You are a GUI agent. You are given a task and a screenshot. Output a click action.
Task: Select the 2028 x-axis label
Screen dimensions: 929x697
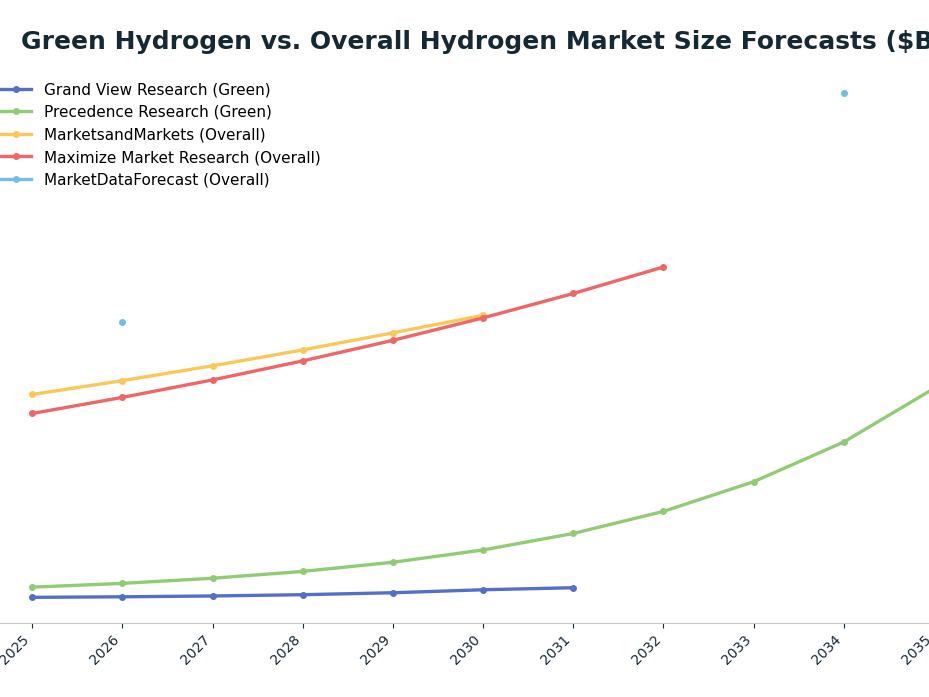pyautogui.click(x=287, y=650)
